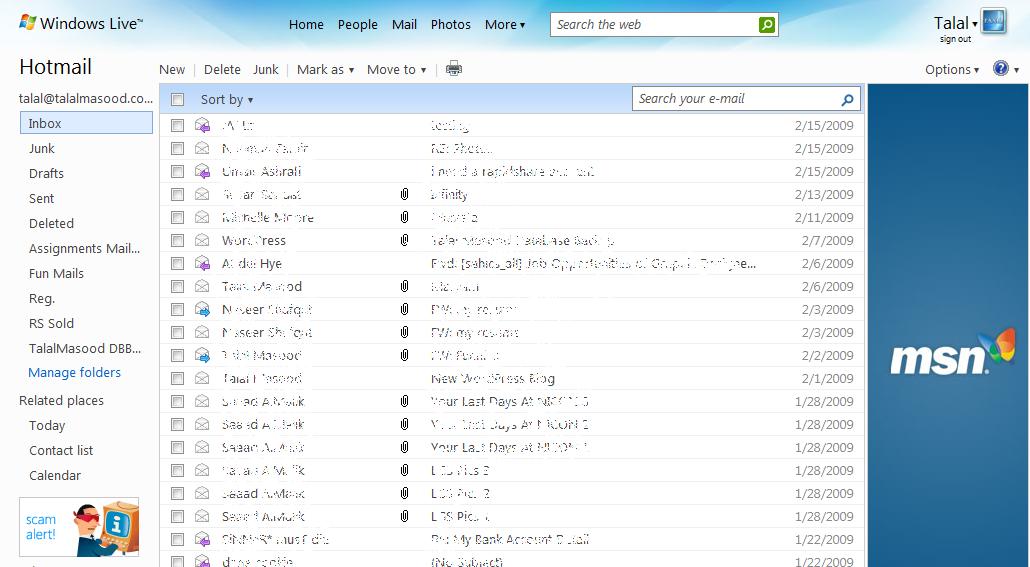
Task: Click attachment paperclip on the Infinity message
Action: (405, 194)
